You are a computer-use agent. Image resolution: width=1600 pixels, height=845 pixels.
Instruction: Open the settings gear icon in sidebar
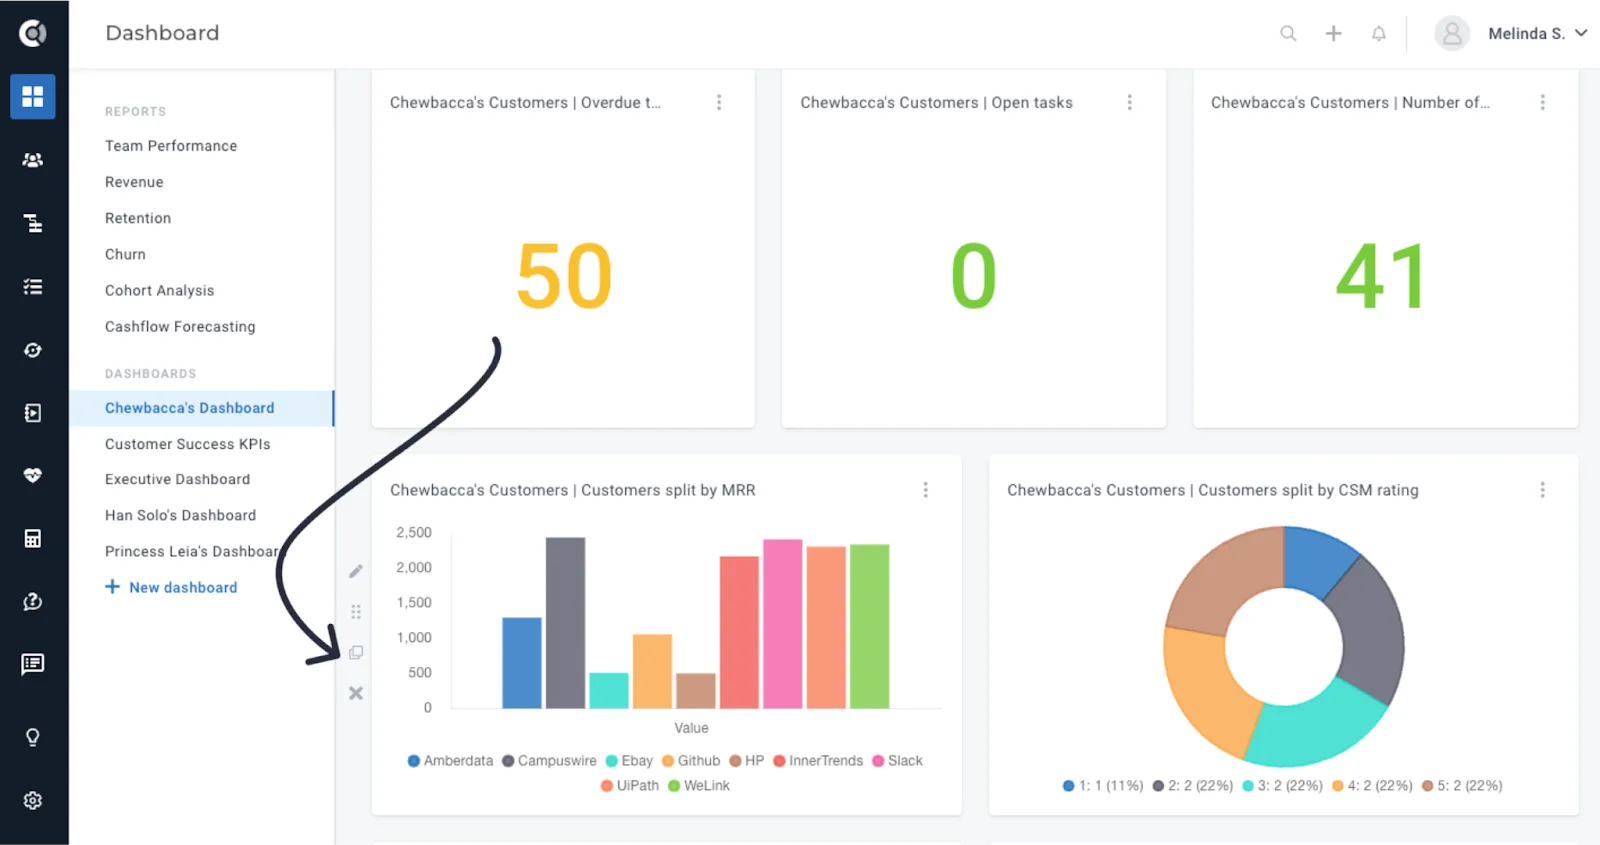33,801
